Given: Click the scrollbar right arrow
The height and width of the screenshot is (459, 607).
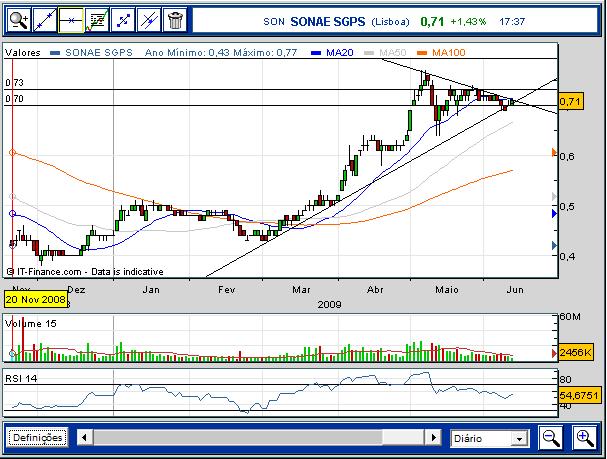Looking at the screenshot, I should tap(434, 438).
